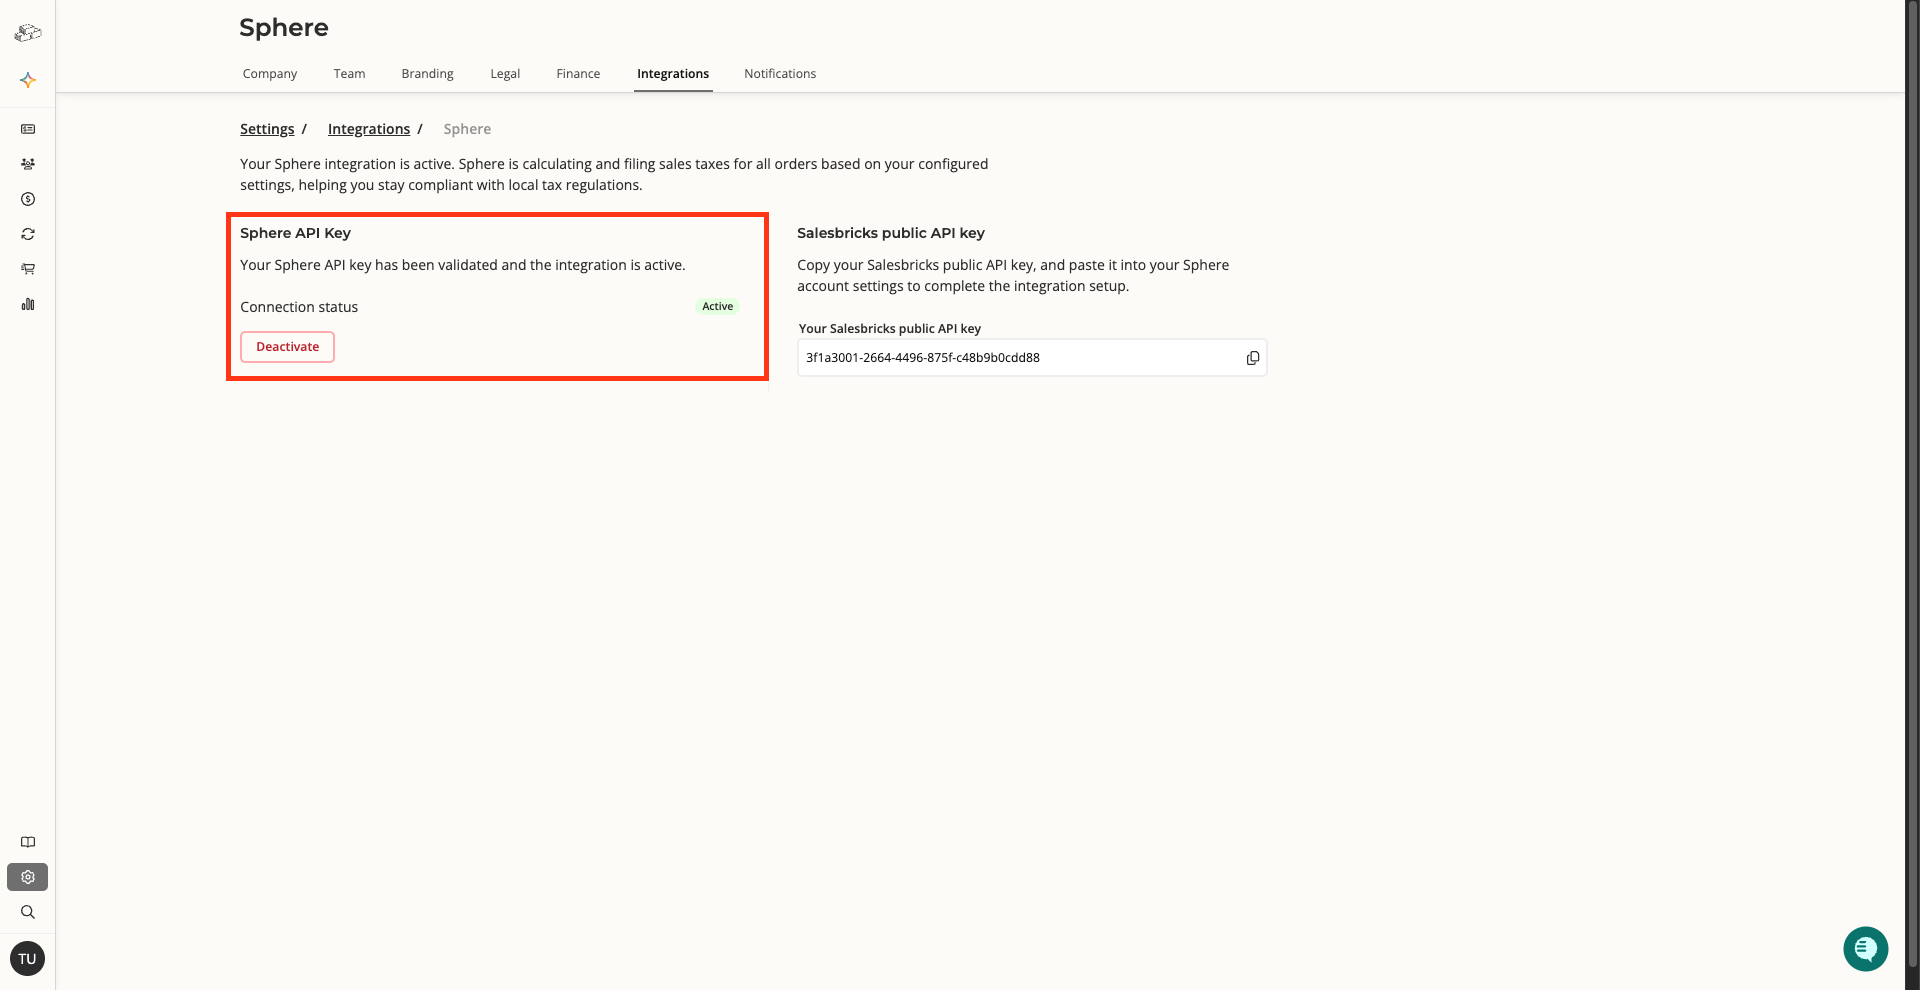Open the chat support bubble

(1865, 948)
